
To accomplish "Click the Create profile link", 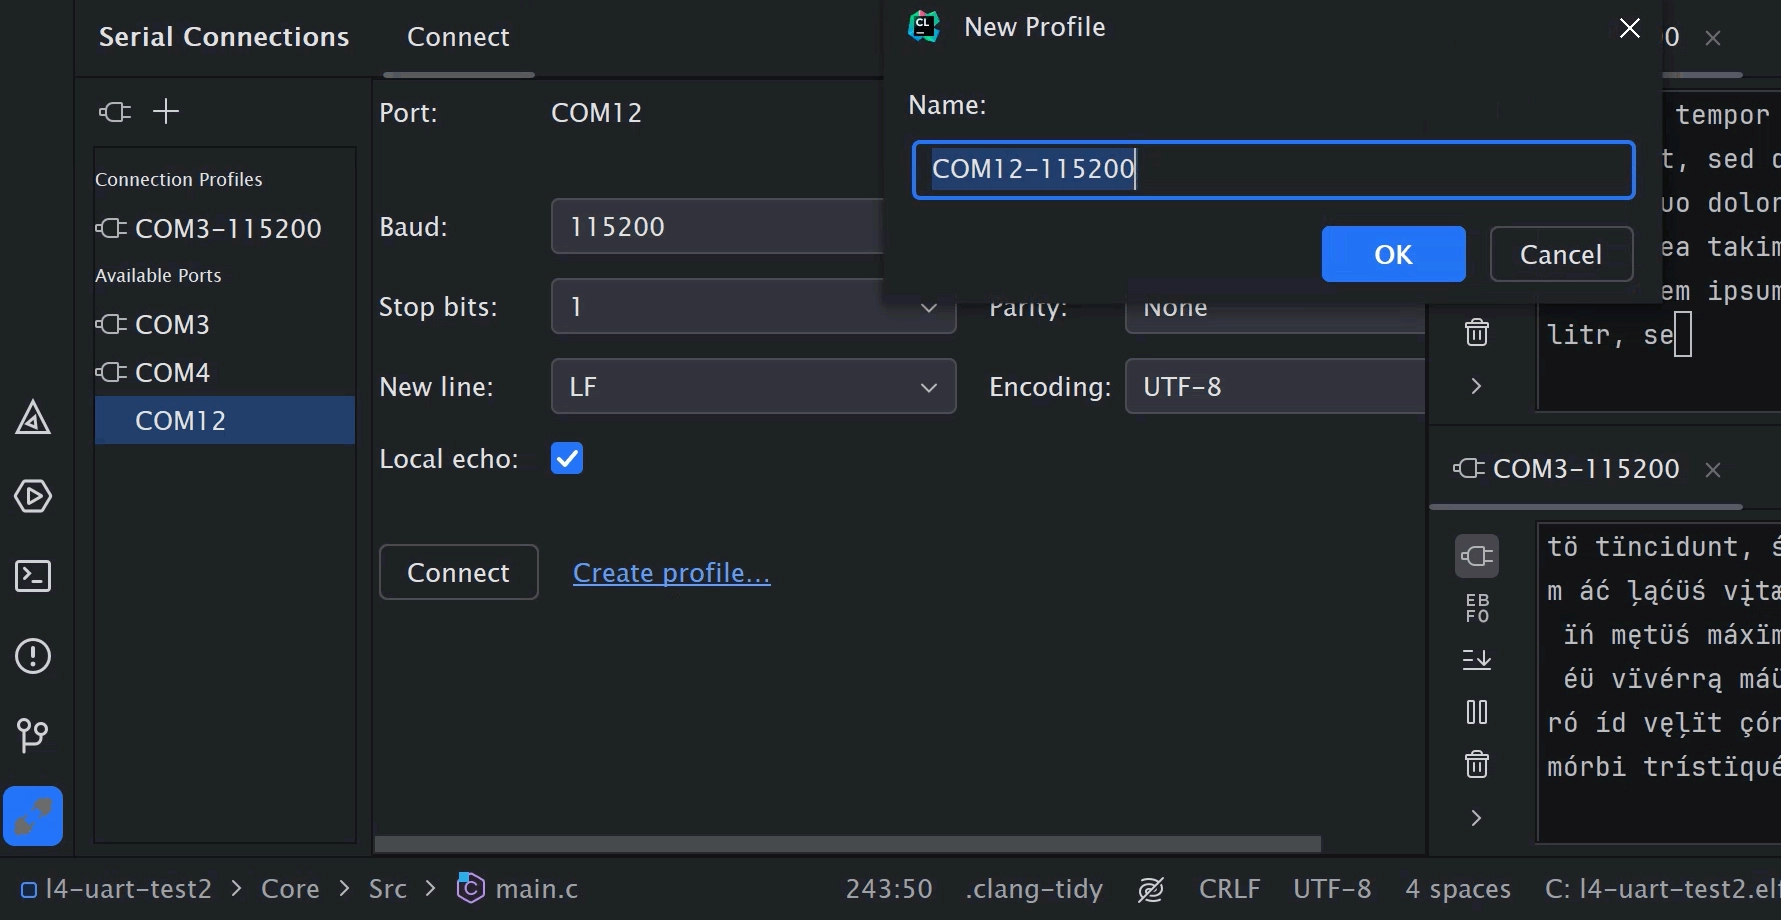I will (x=672, y=573).
